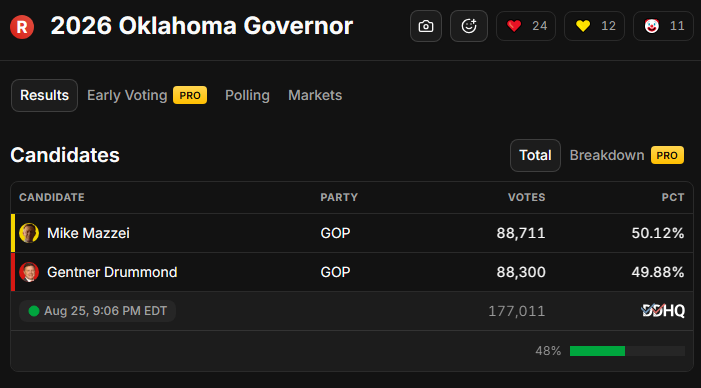This screenshot has height=388, width=701.
Task: Click the DDHQ logo
Action: pyautogui.click(x=663, y=310)
